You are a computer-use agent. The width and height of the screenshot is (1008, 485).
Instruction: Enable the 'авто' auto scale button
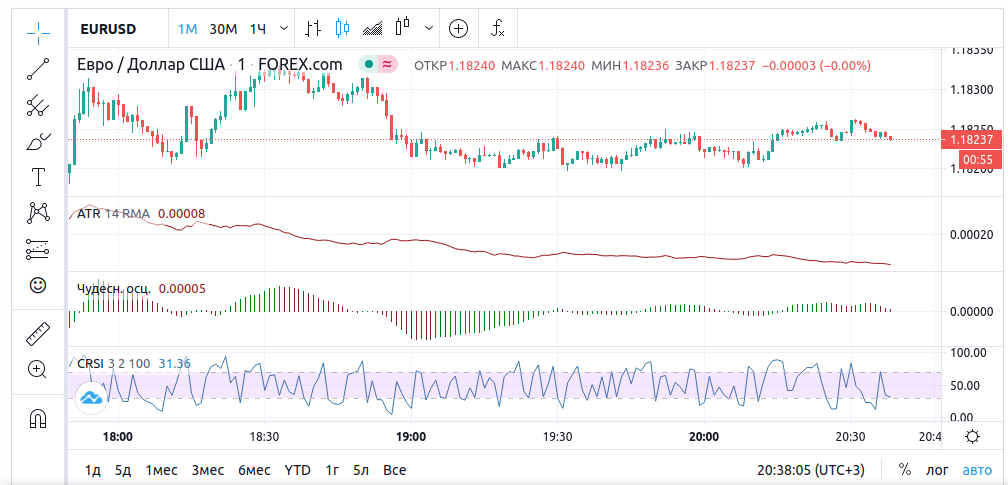click(x=977, y=469)
